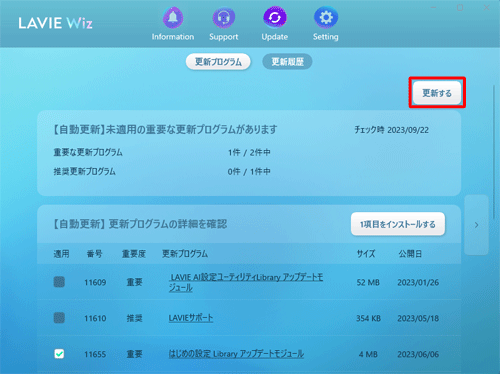The height and width of the screenshot is (374, 500).
Task: Uncheck the box for update 11655
Action: coord(59,354)
